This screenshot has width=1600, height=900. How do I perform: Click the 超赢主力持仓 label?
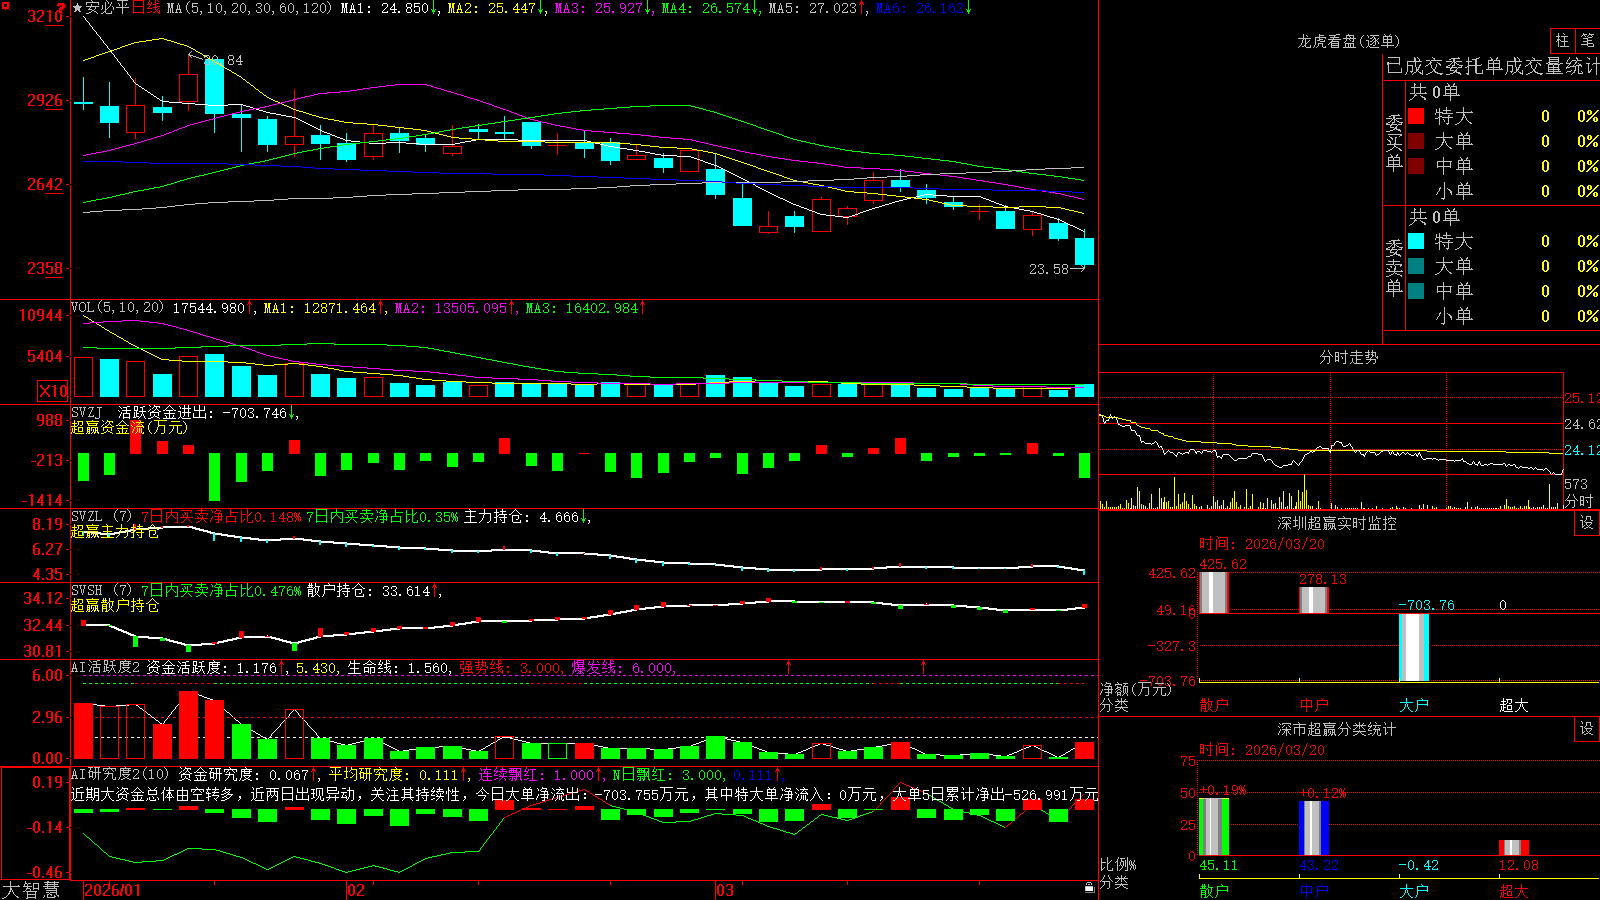pyautogui.click(x=115, y=531)
